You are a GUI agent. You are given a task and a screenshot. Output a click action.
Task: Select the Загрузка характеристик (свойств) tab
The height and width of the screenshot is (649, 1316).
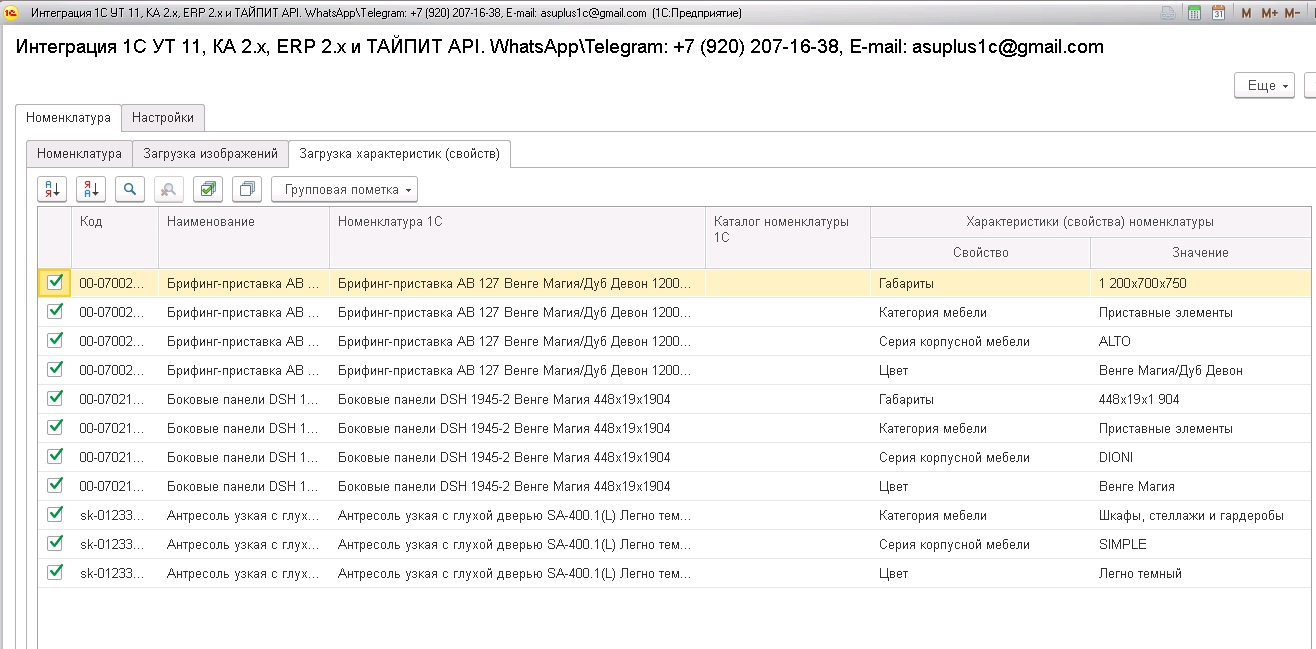pos(400,154)
